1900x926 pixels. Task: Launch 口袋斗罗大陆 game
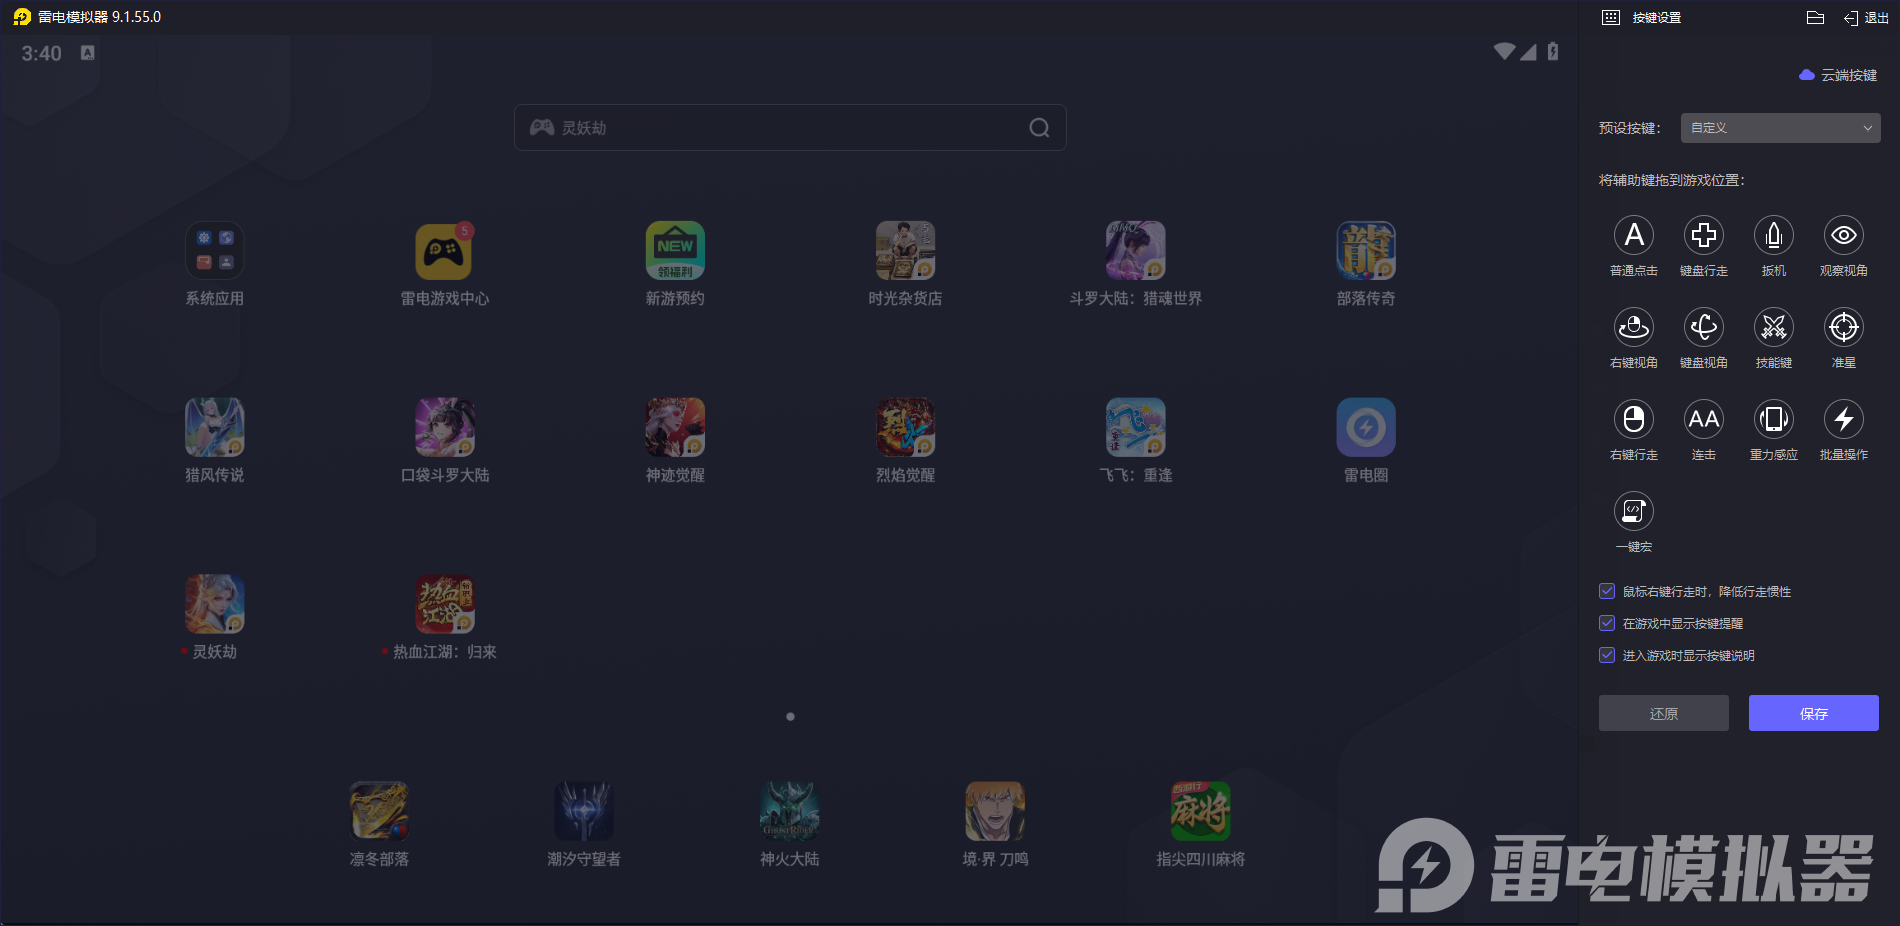(445, 427)
